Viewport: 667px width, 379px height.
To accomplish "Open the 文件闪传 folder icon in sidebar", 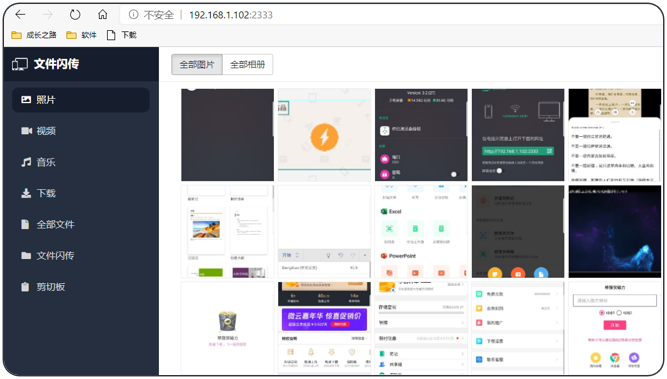I will coord(26,255).
